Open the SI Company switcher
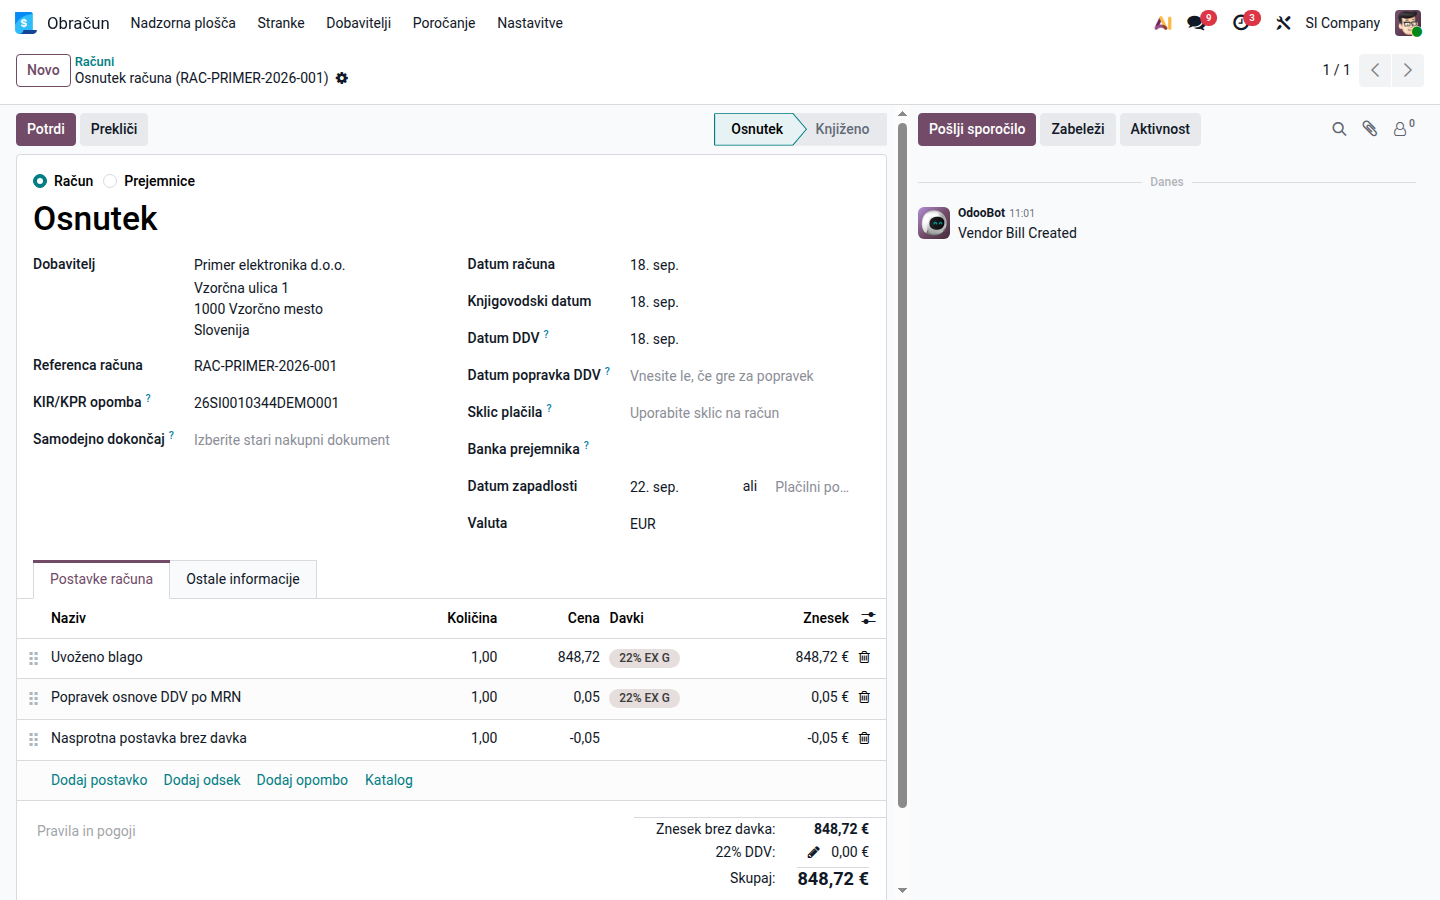 coord(1342,23)
